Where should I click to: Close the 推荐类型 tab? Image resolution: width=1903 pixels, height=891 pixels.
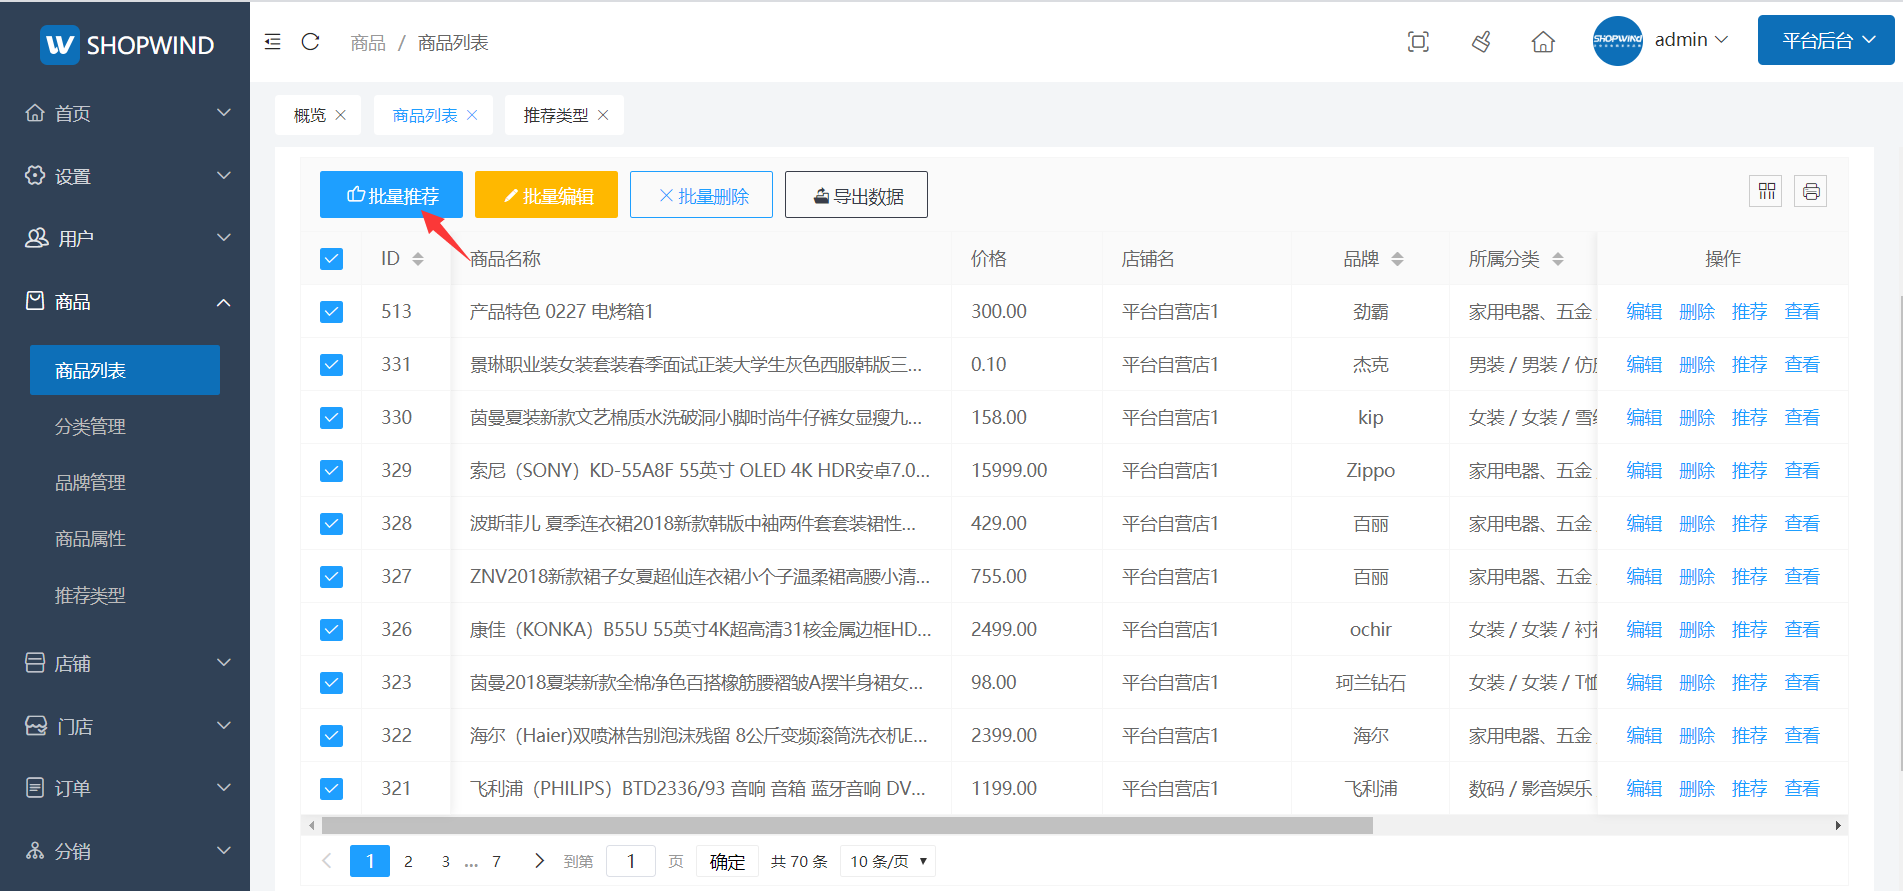click(603, 115)
